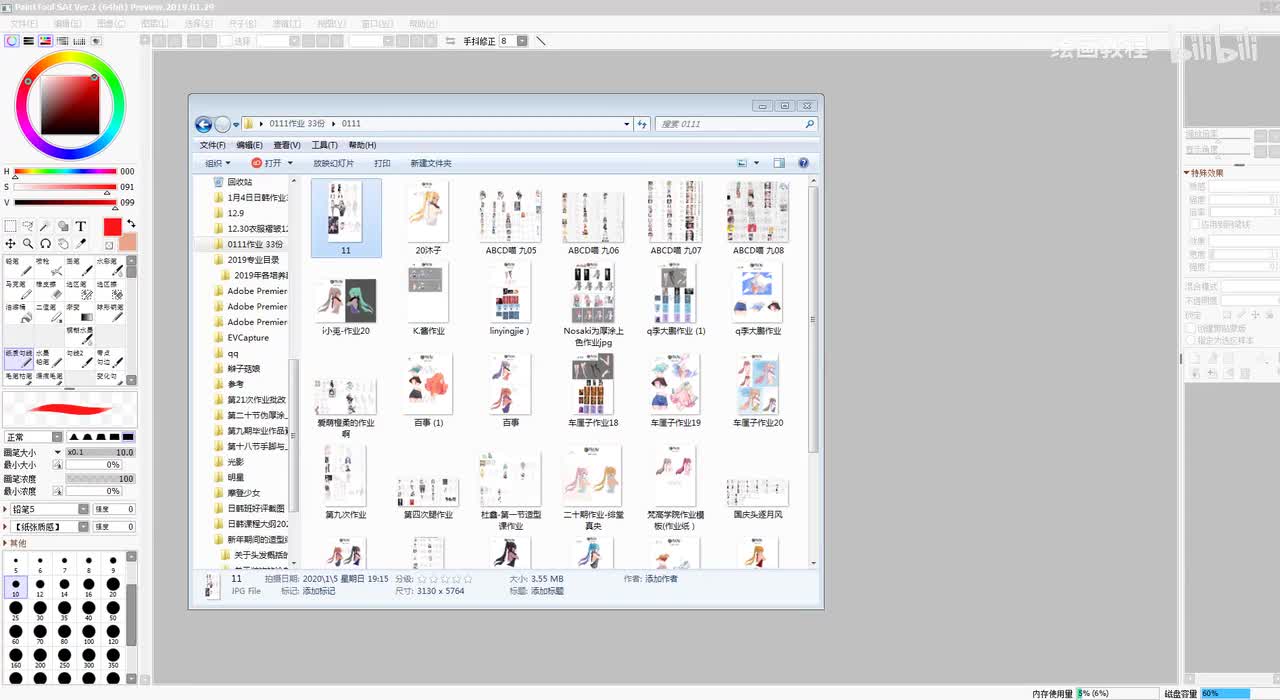Select the 喷枪 airbrush preset
Image resolution: width=1280 pixels, height=700 pixels.
pos(48,267)
